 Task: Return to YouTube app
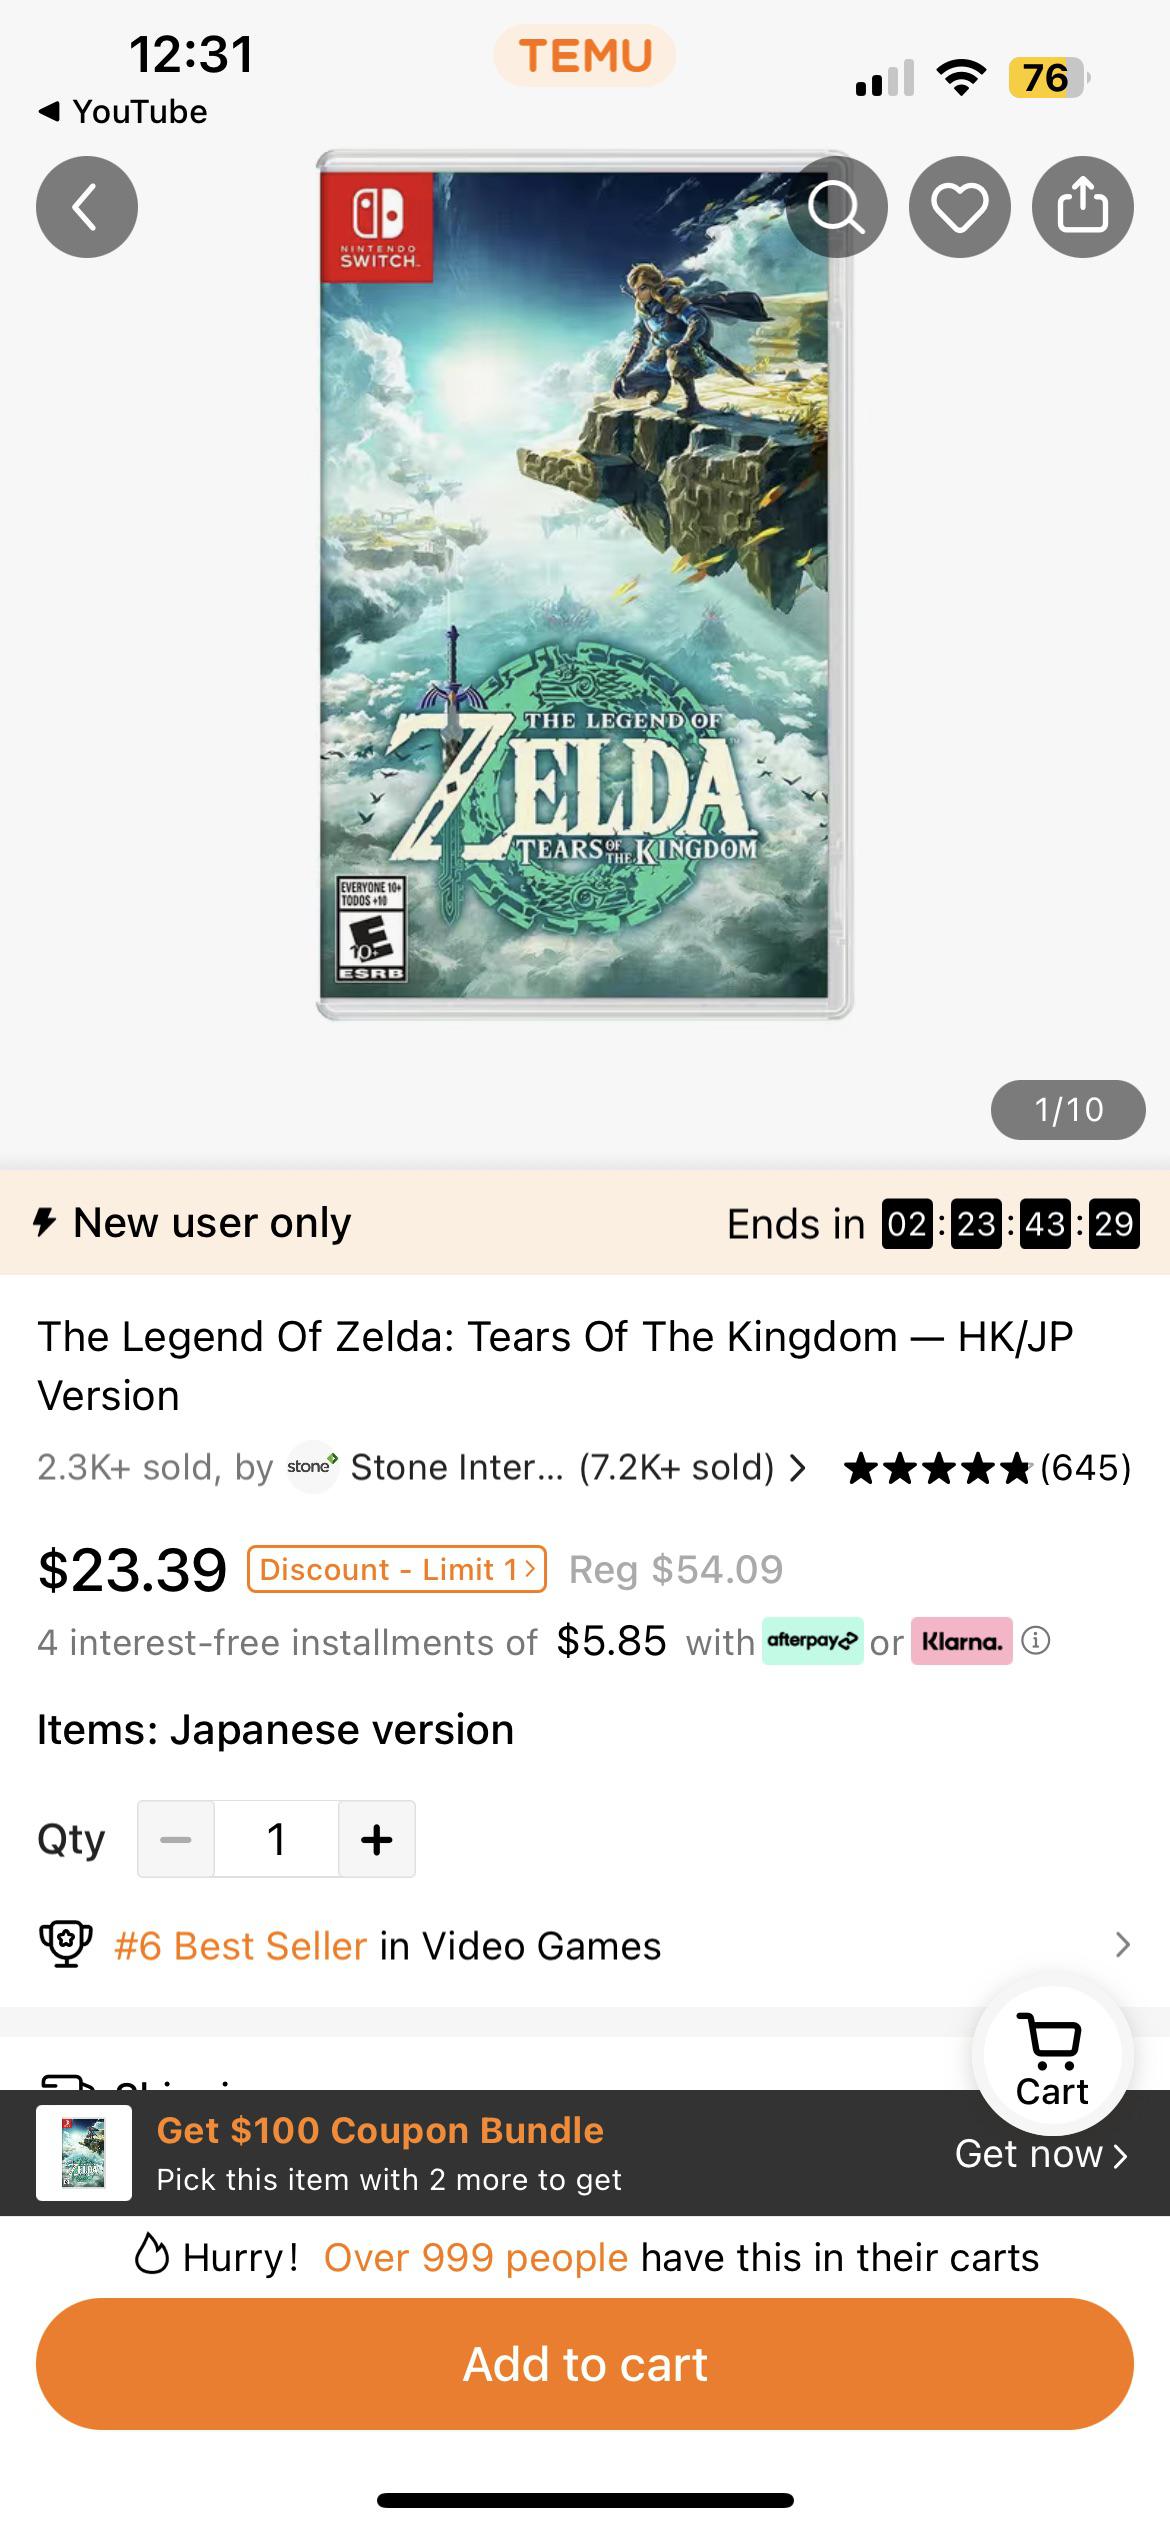click(122, 111)
